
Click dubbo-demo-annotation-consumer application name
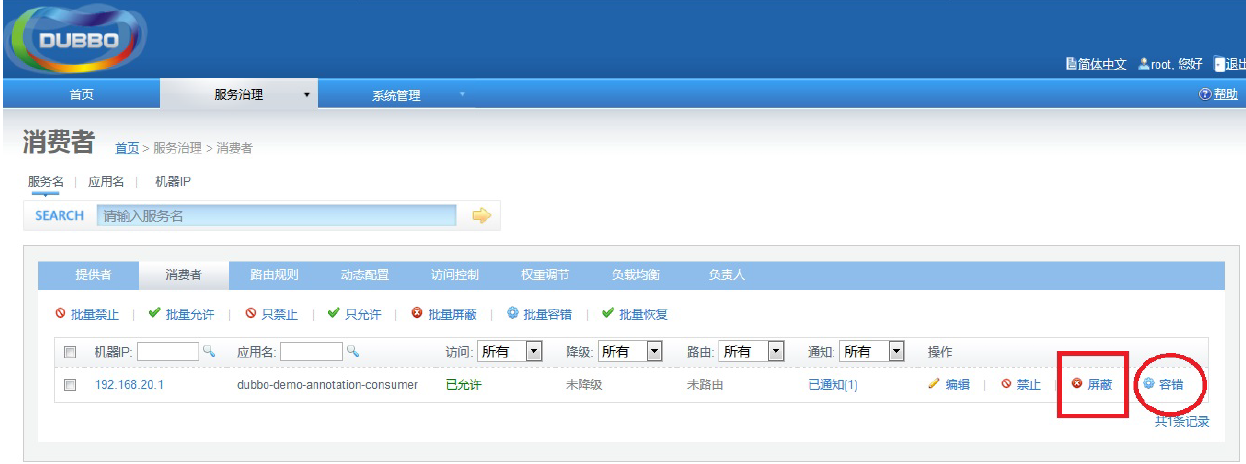pos(327,385)
